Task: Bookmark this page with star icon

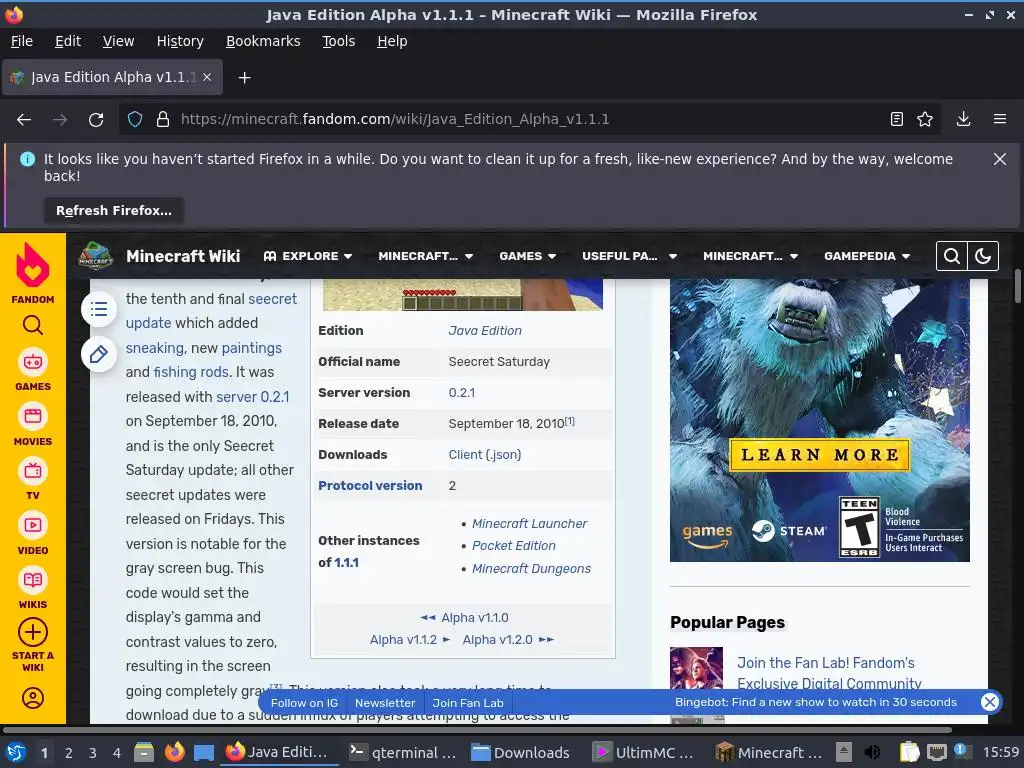Action: (x=925, y=120)
